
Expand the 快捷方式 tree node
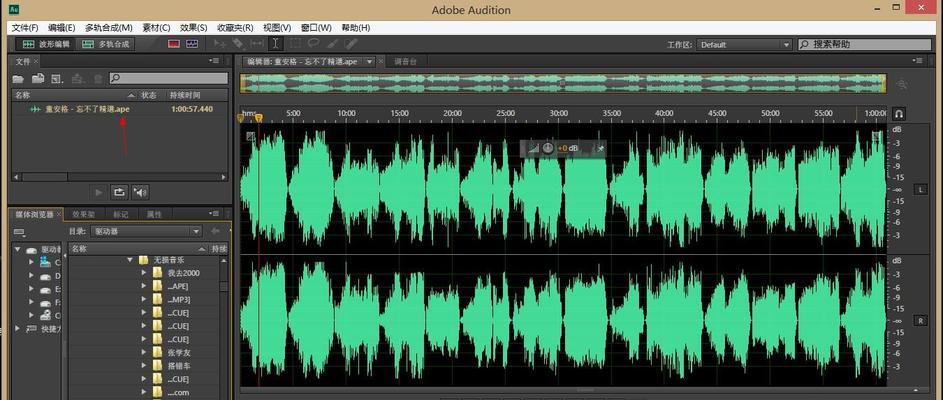point(17,328)
